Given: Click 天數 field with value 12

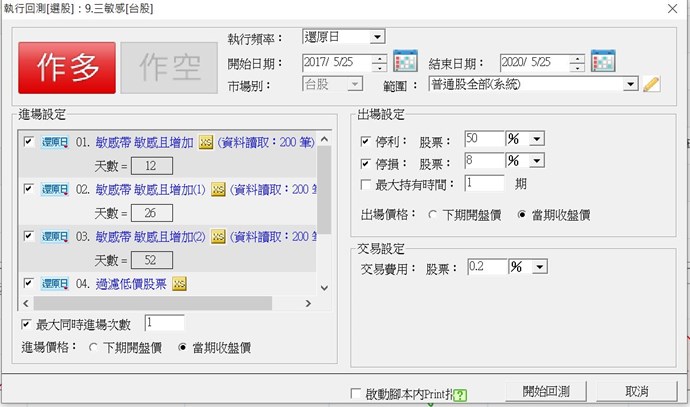Looking at the screenshot, I should click(152, 166).
